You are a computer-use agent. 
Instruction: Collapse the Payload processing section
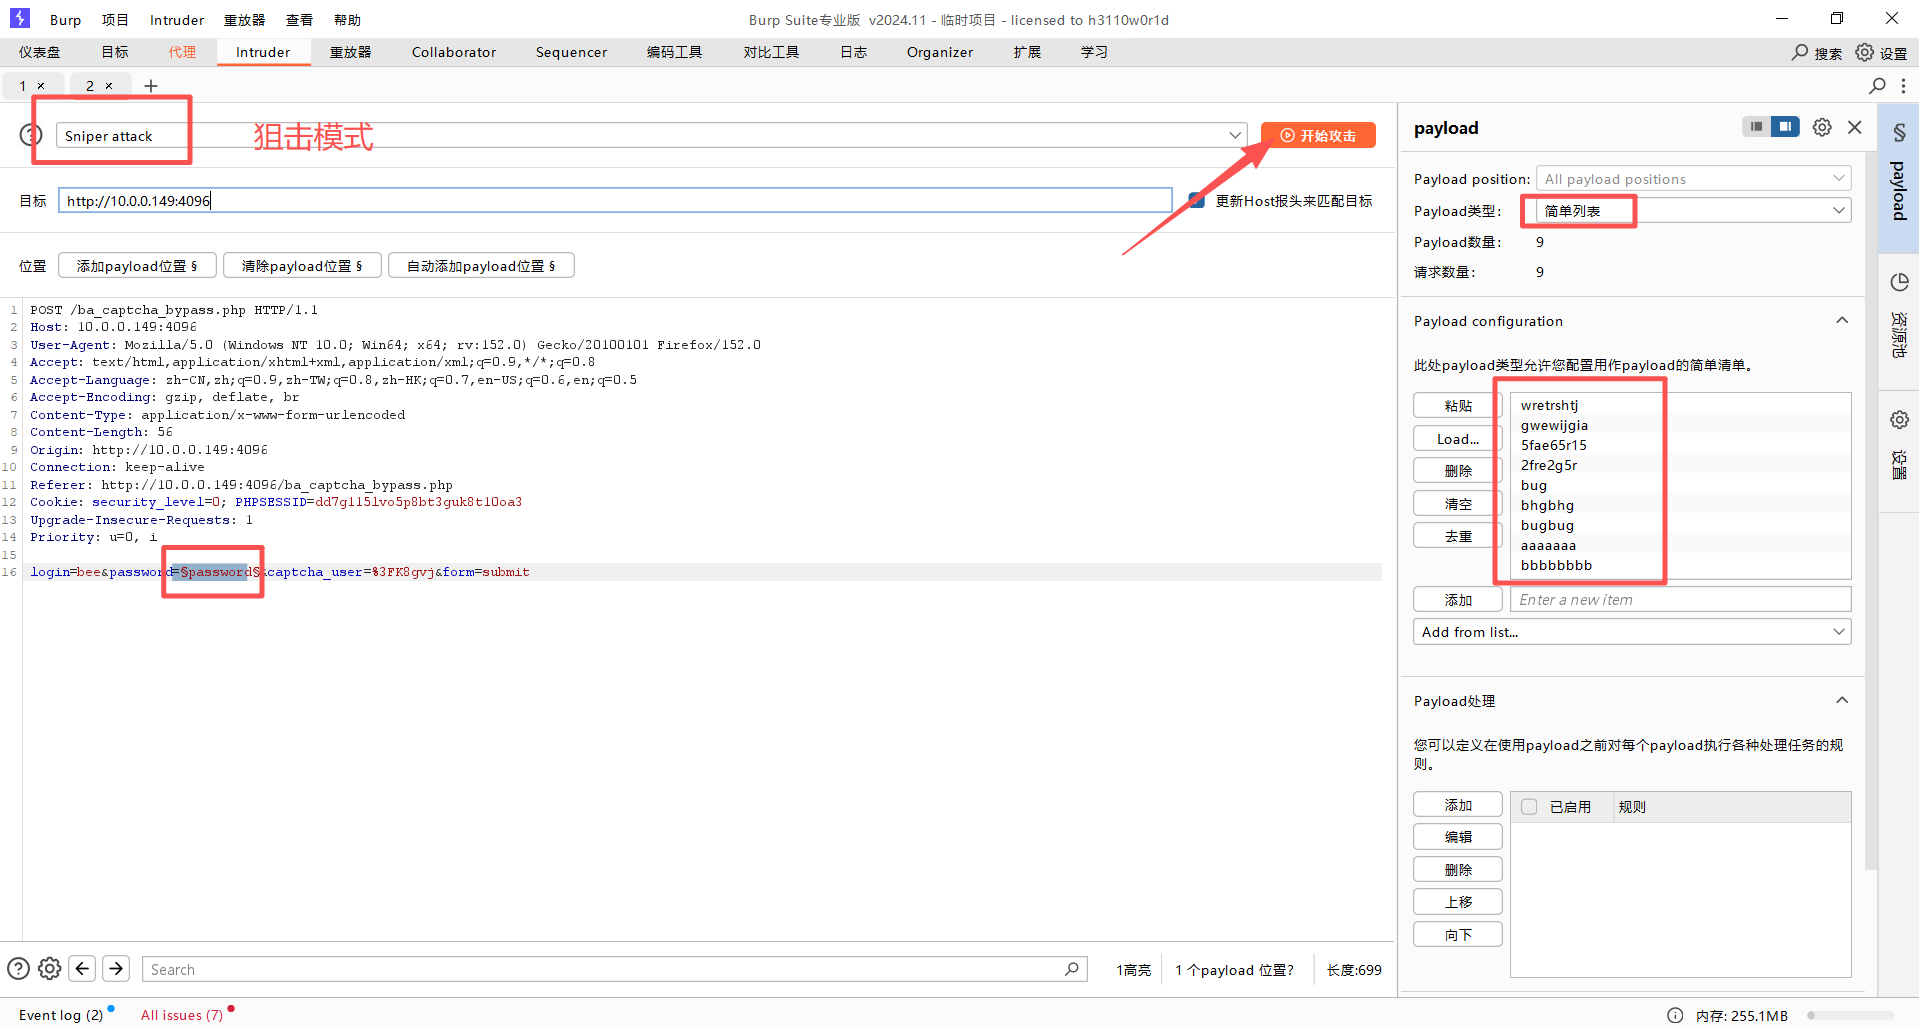[1842, 700]
